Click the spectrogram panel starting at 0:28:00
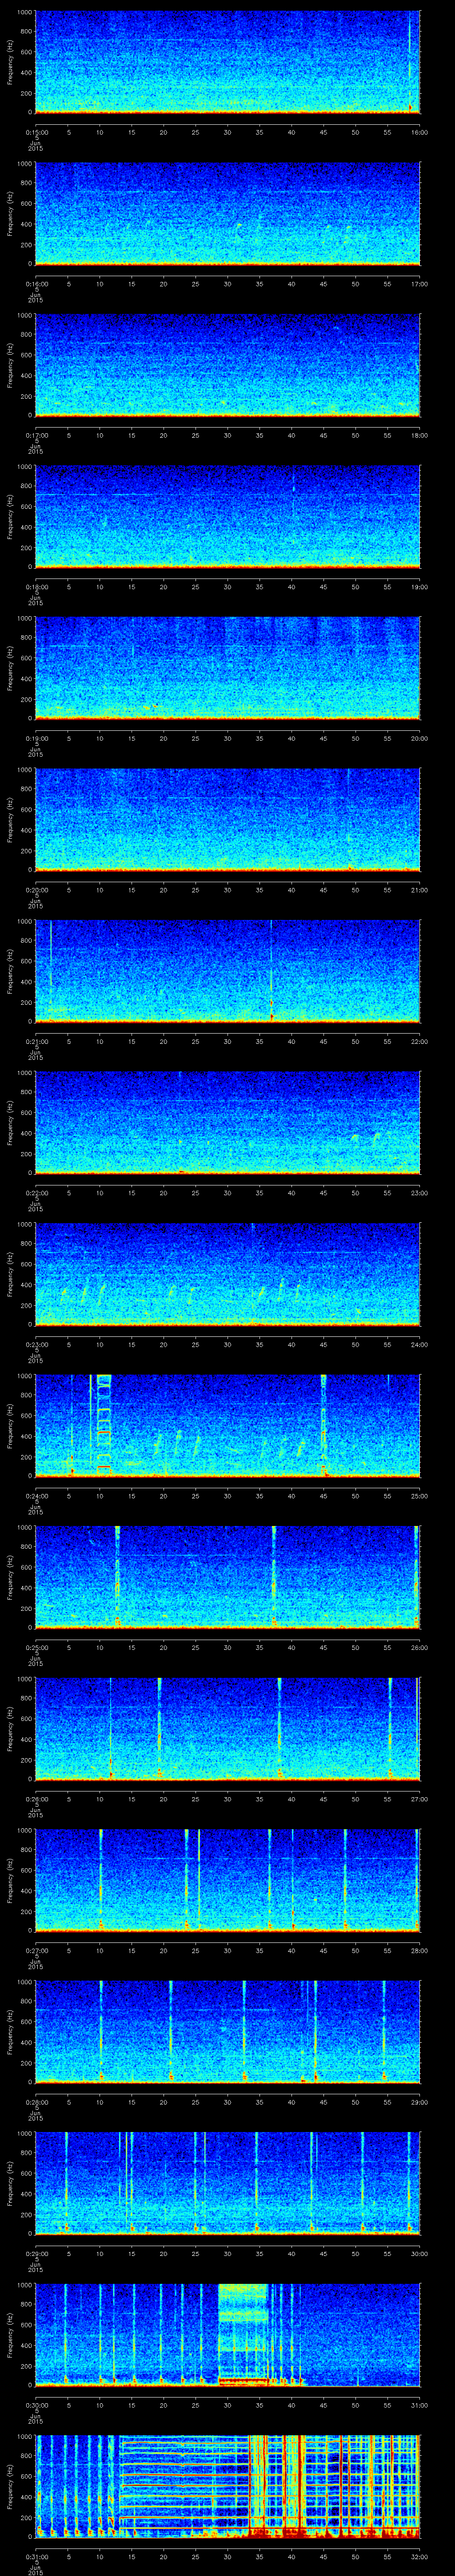Image resolution: width=455 pixels, height=2576 pixels. click(227, 2032)
